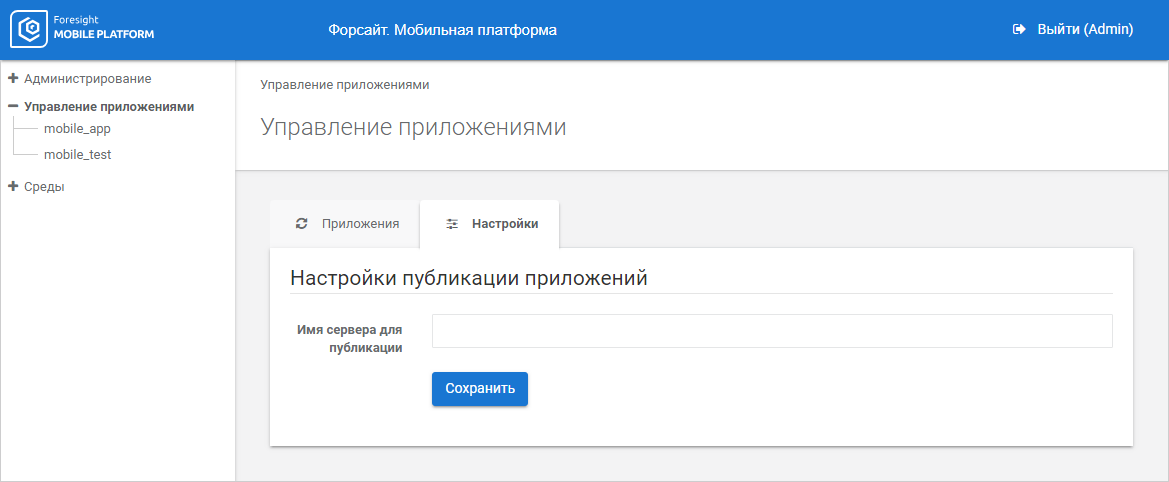Collapse Управление приложениями with its minus icon
Viewport: 1169px width, 482px height.
tap(13, 106)
